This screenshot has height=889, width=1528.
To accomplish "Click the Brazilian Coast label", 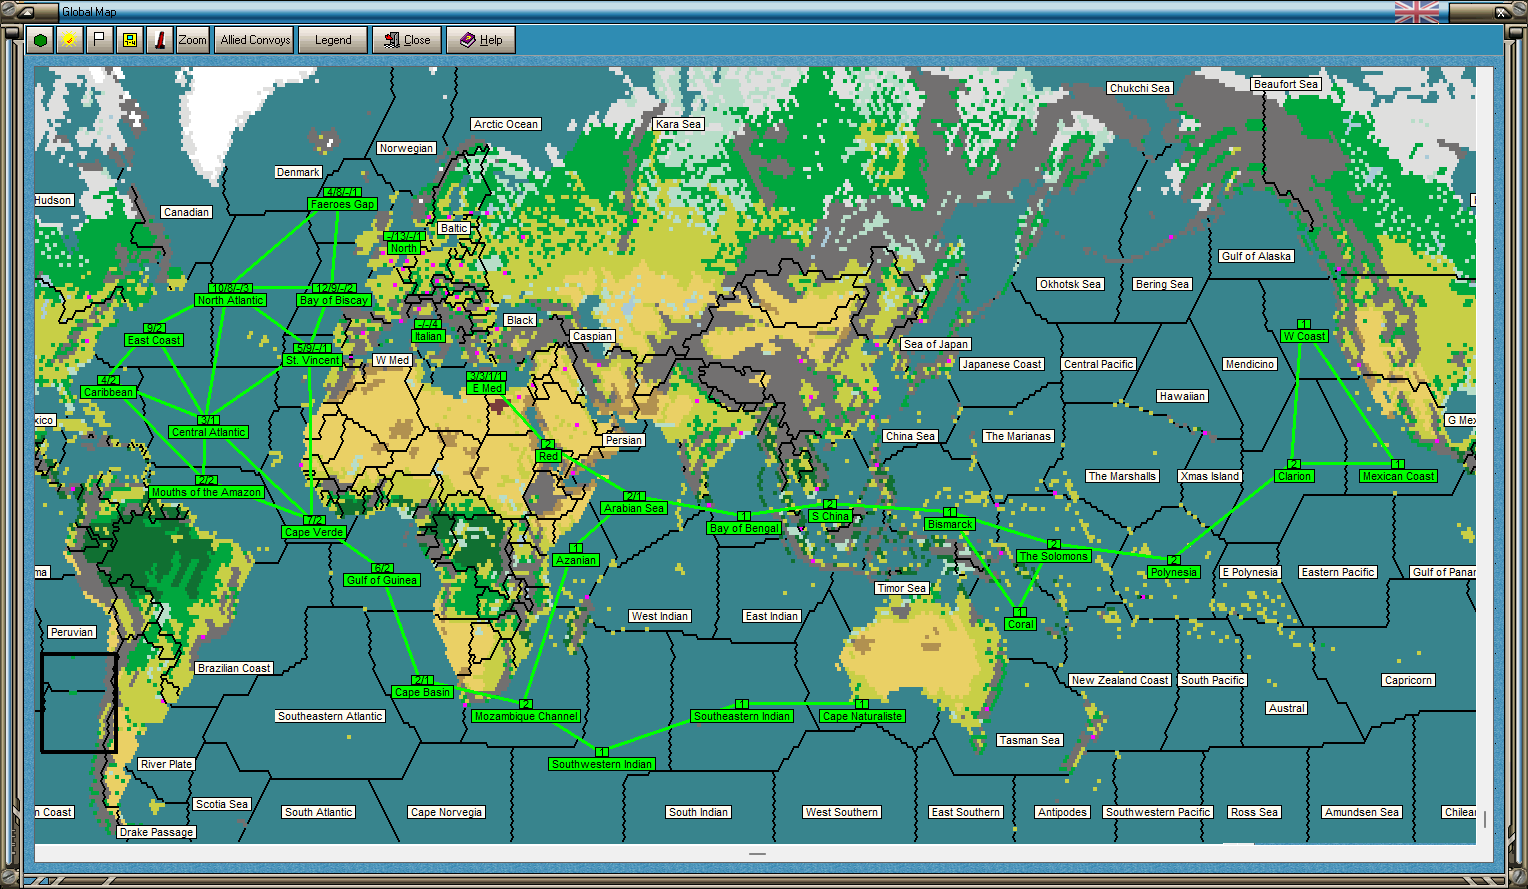I will pyautogui.click(x=234, y=668).
